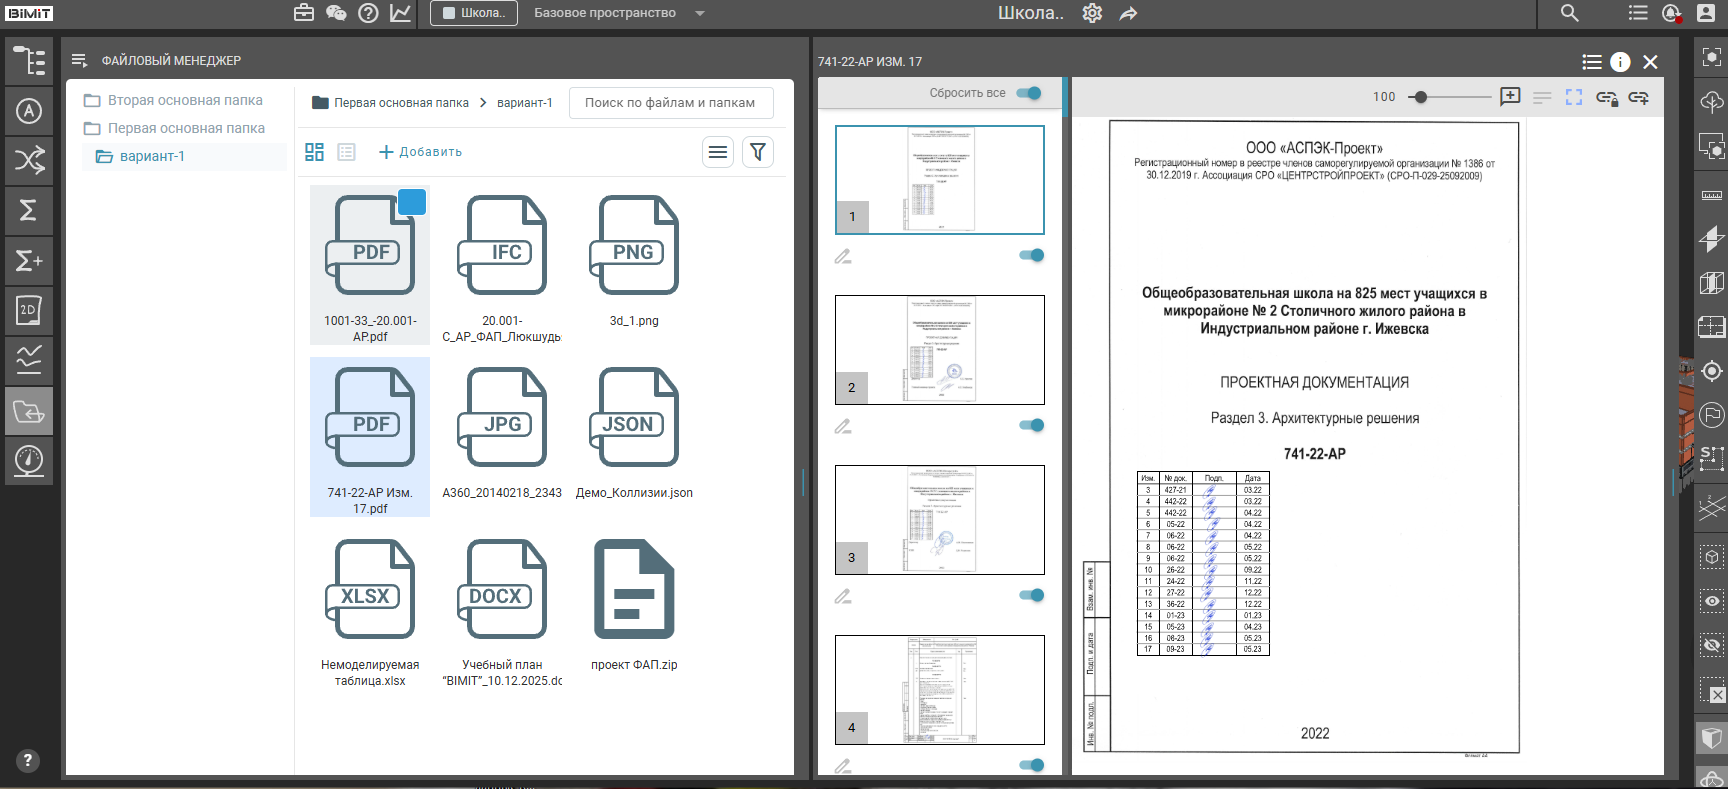Select page 2 thumbnail in PDF viewer
The image size is (1728, 789).
[x=940, y=350]
